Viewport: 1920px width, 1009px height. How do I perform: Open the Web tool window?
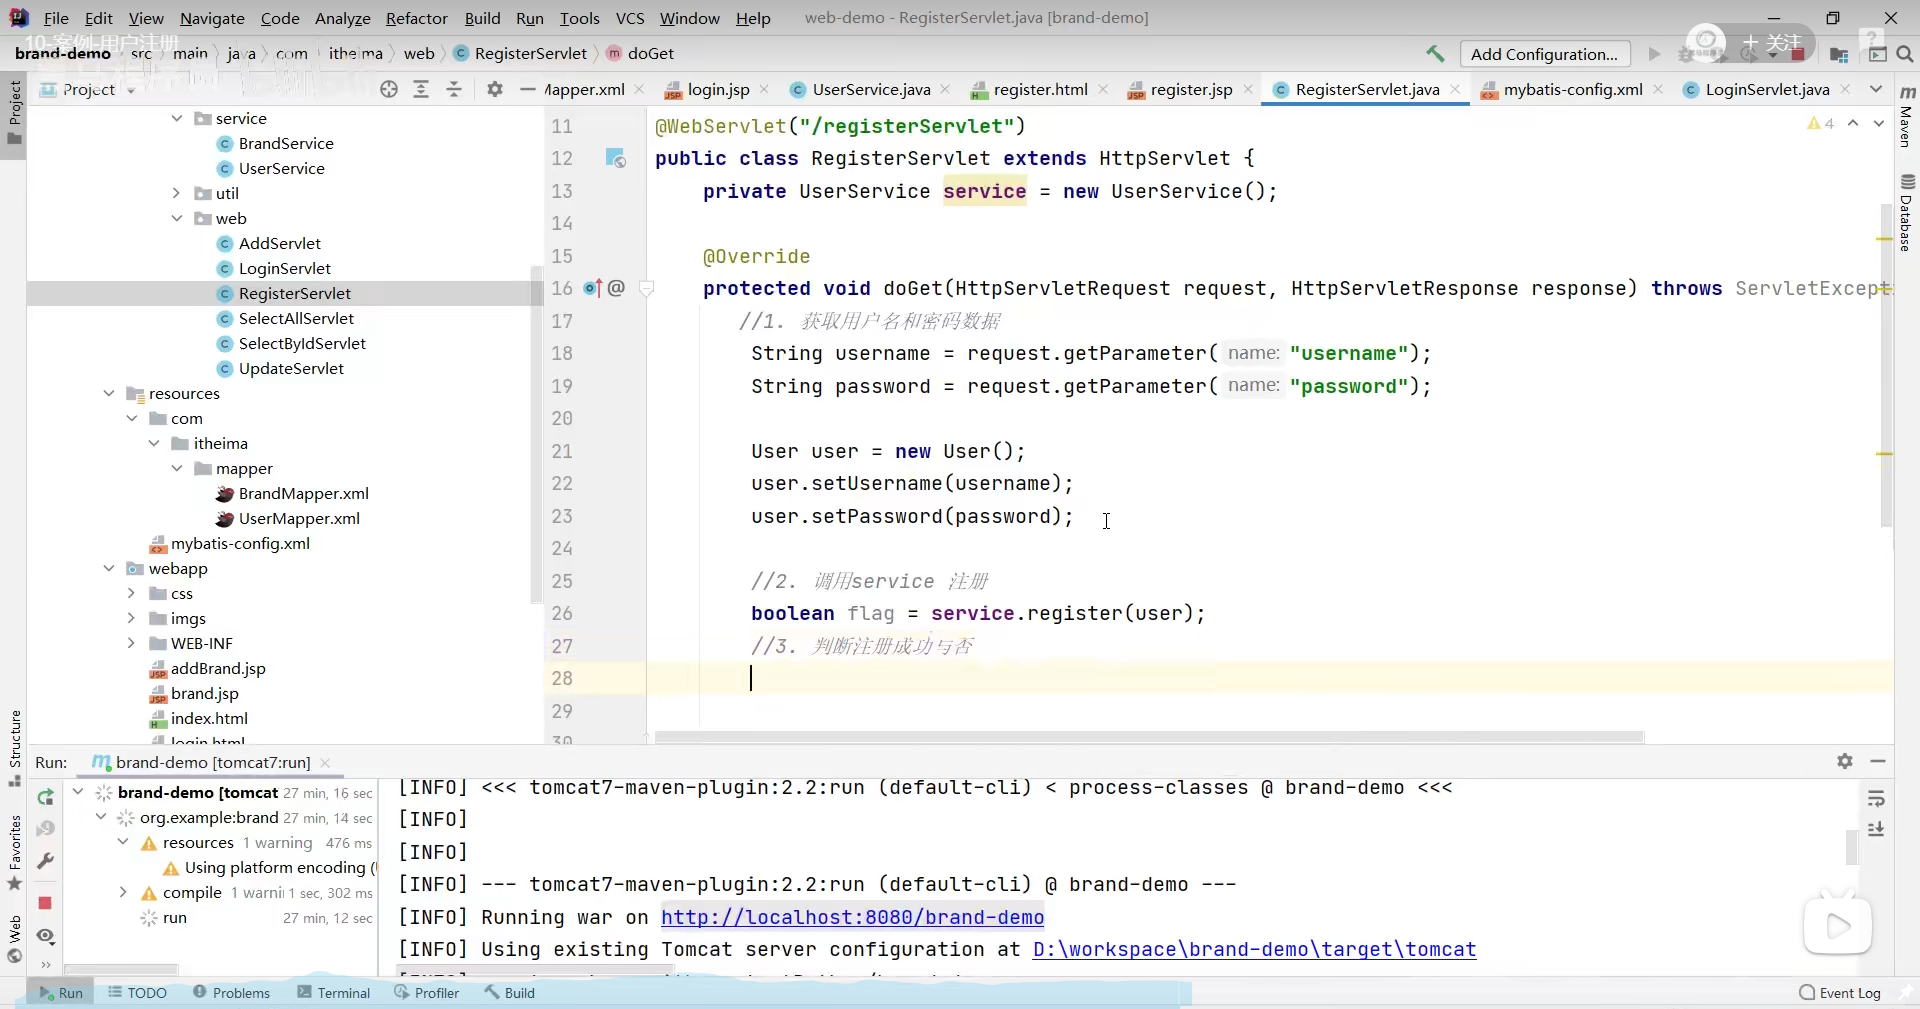tap(14, 939)
